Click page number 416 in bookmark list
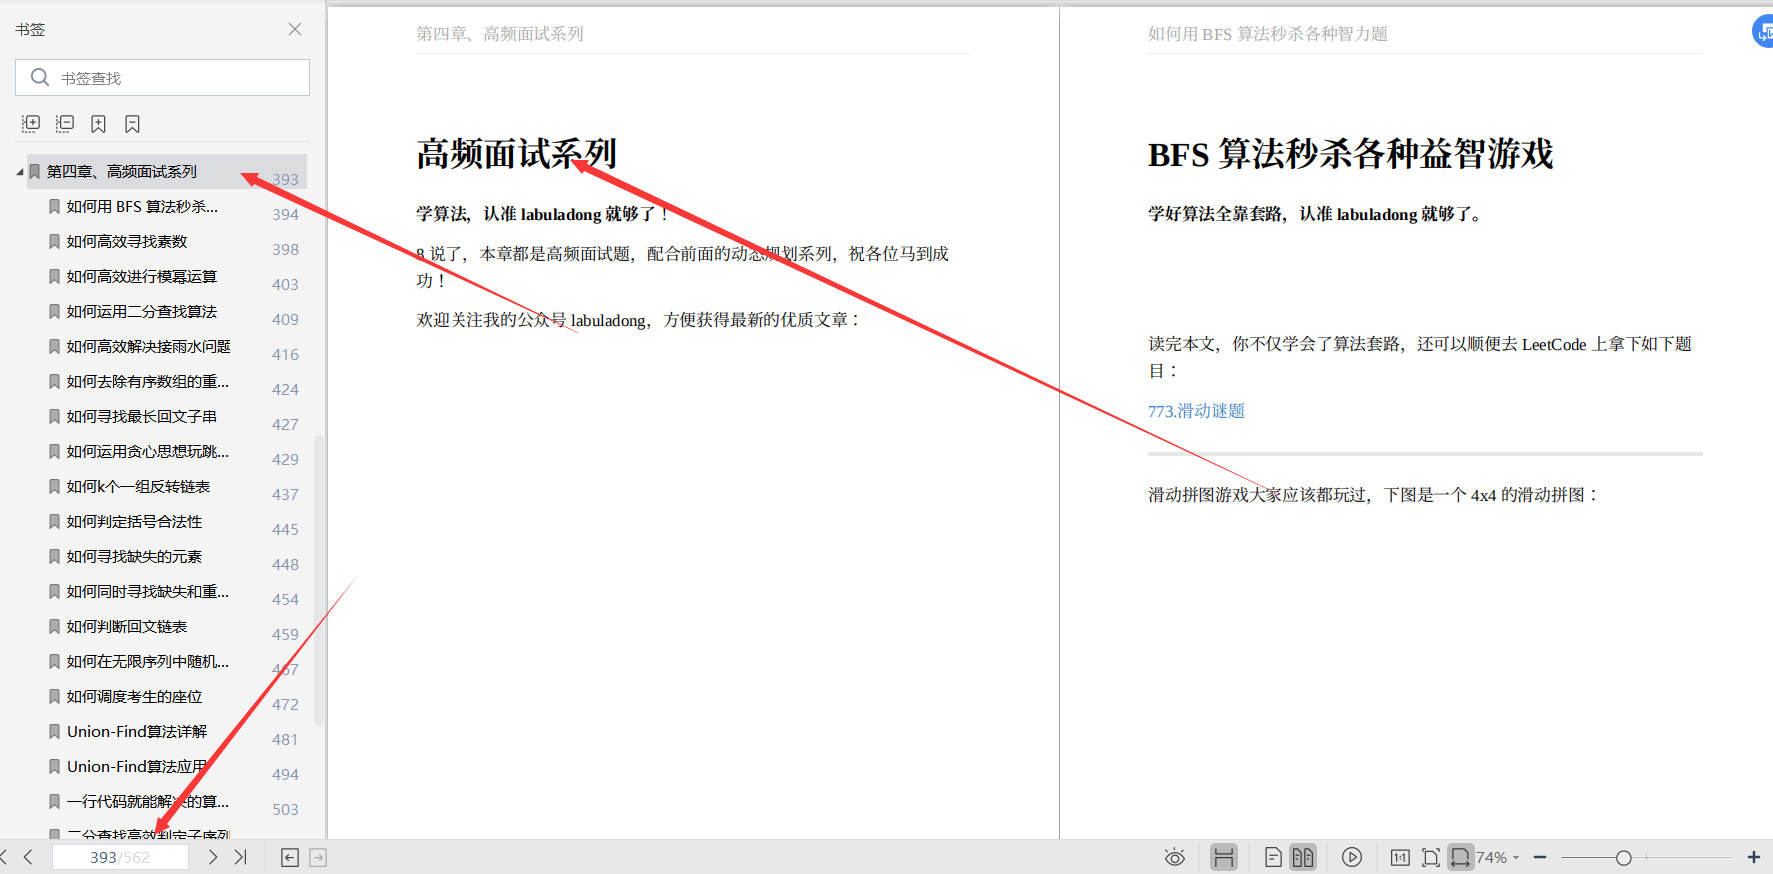1773x874 pixels. 285,354
